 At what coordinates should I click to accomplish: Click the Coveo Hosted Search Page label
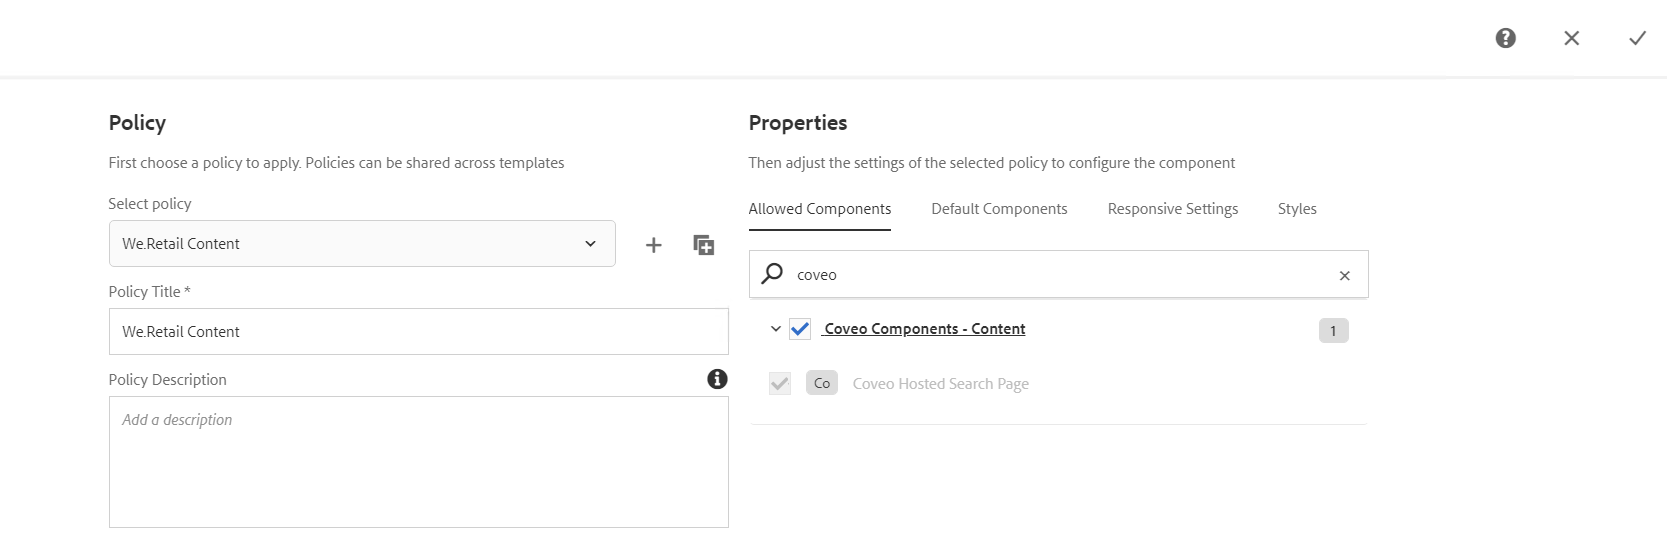[940, 384]
